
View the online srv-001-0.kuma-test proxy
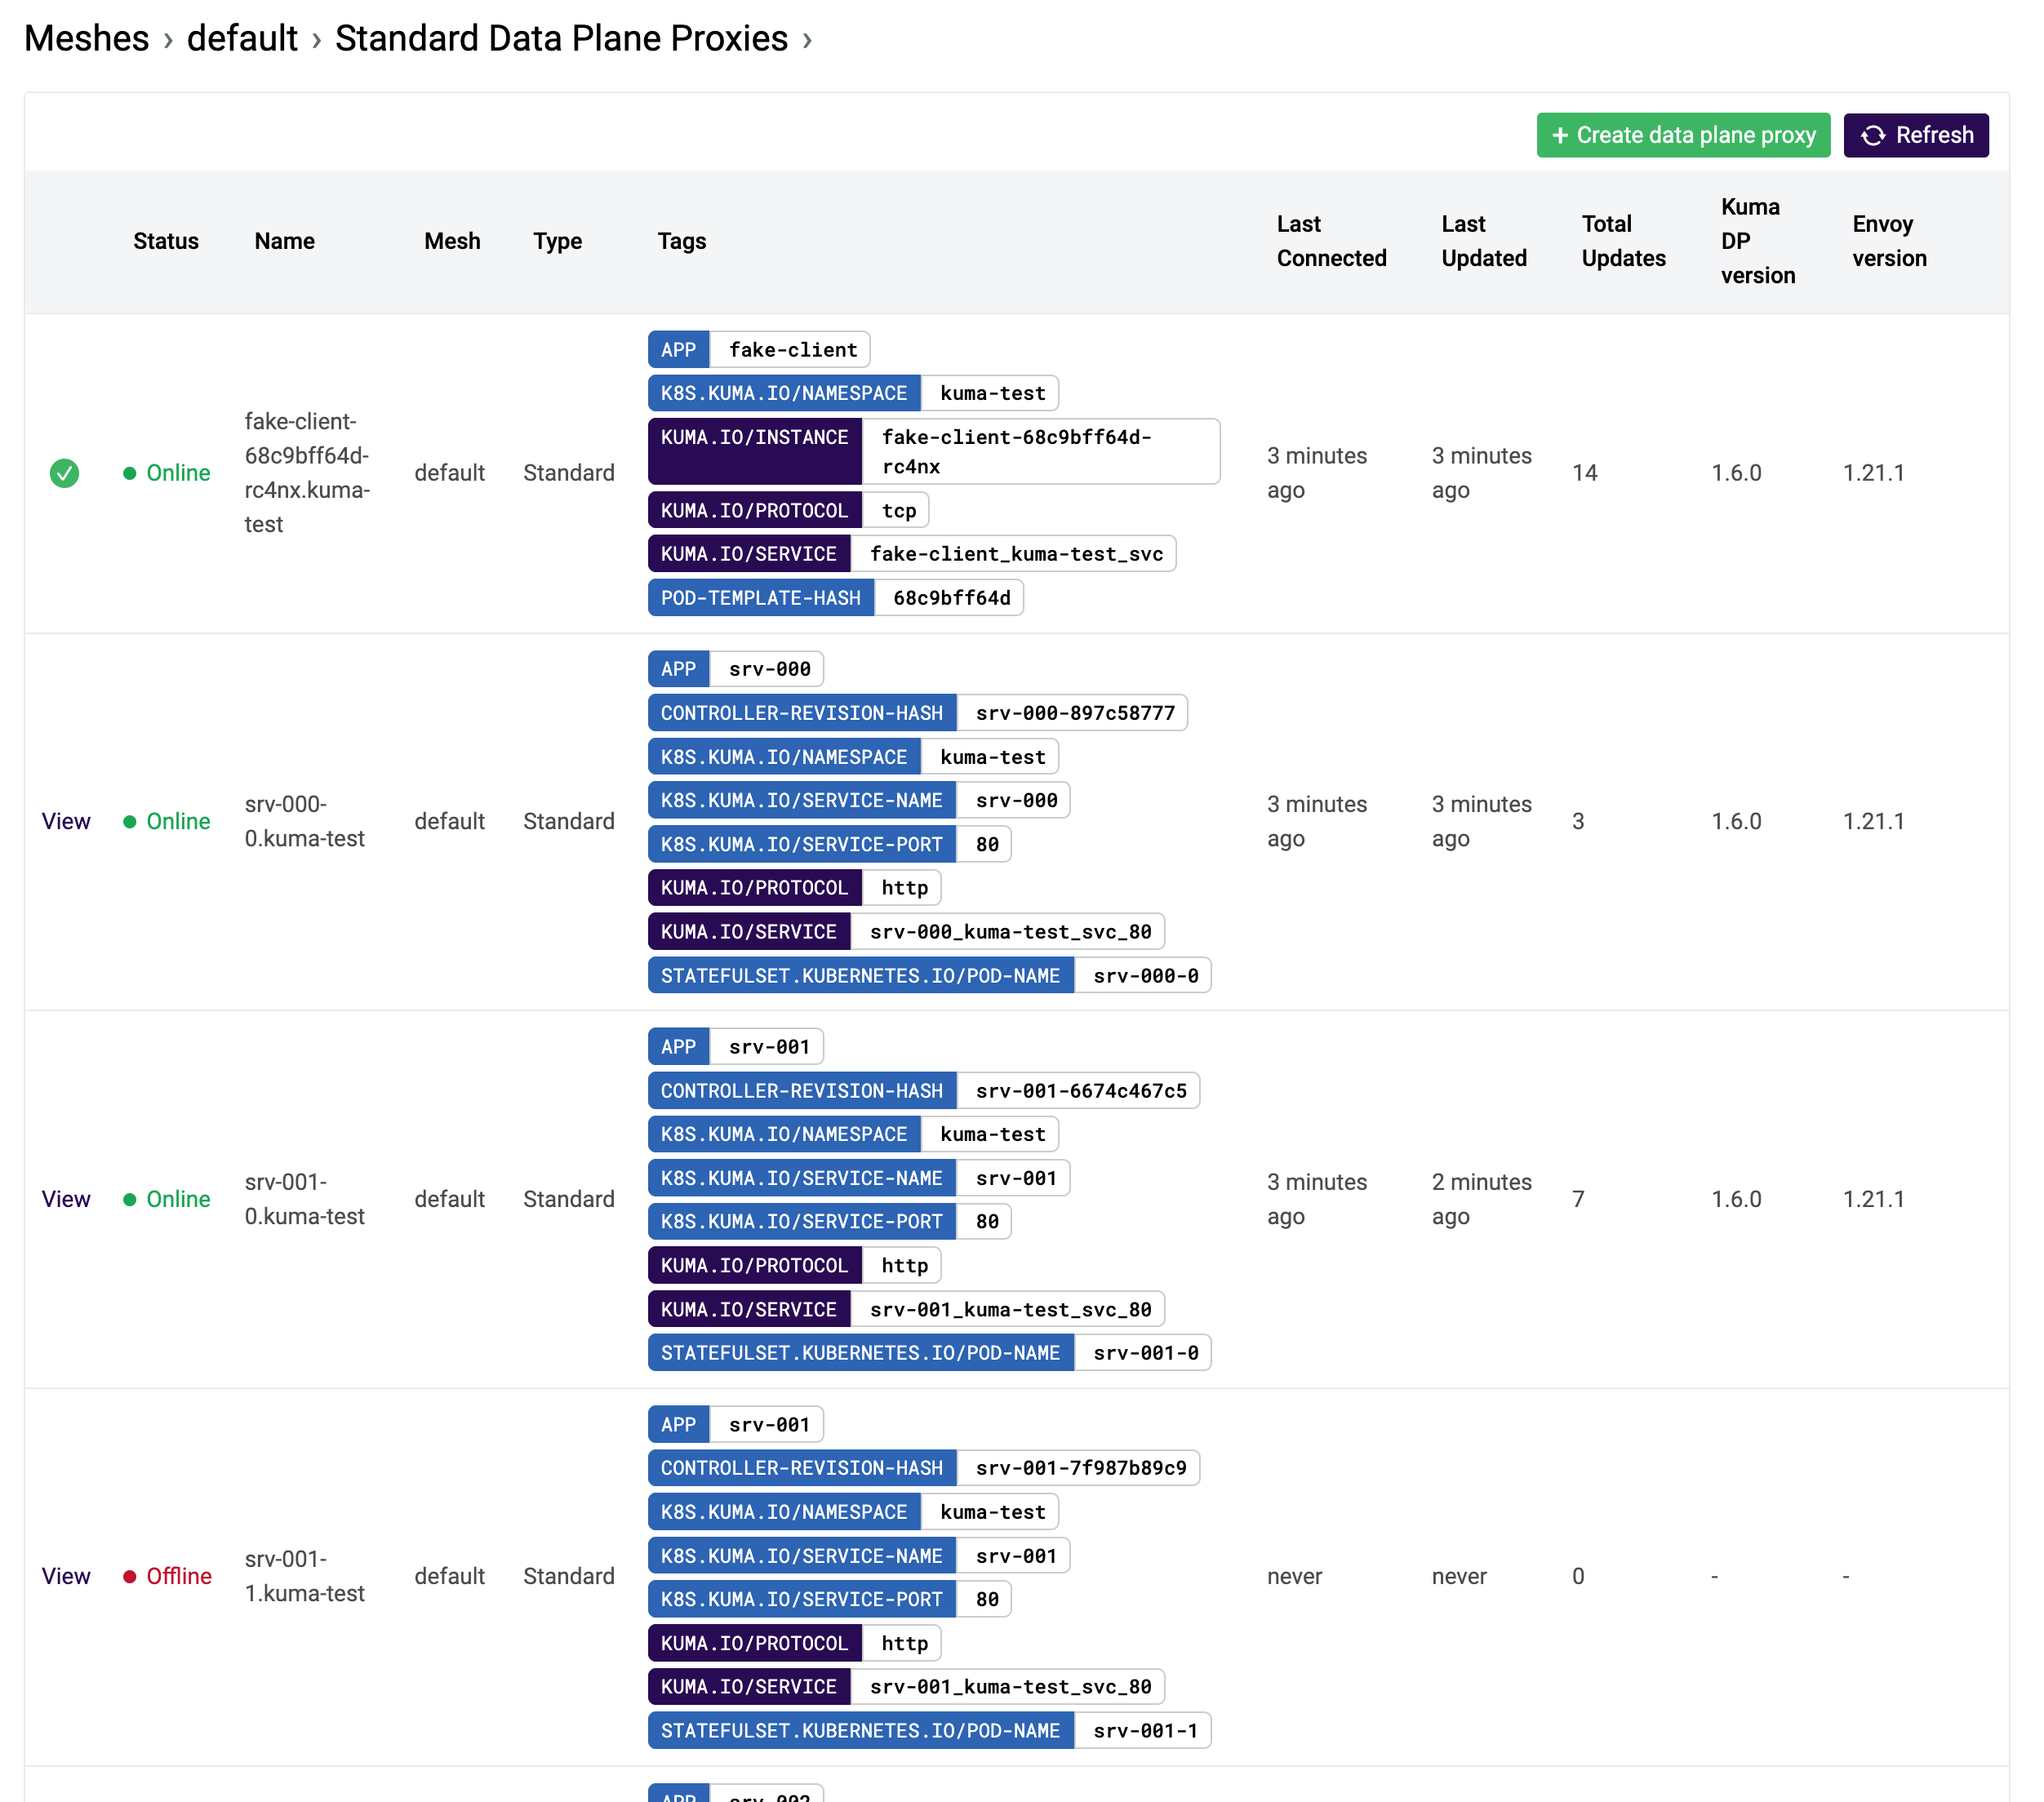[x=66, y=1199]
